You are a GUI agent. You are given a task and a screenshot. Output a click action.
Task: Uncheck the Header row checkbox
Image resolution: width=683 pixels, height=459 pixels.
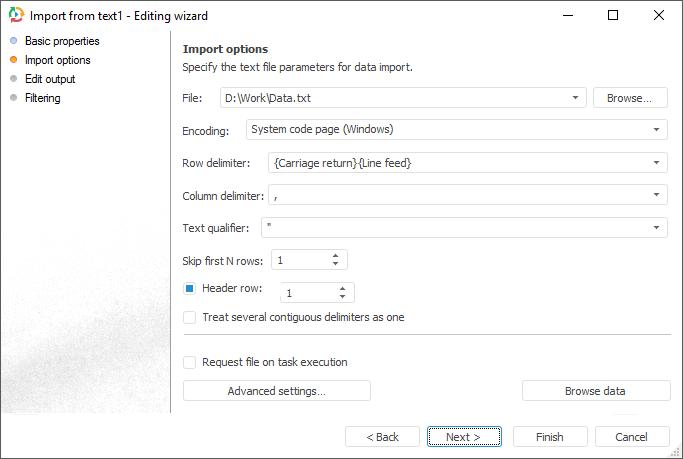[x=190, y=289]
